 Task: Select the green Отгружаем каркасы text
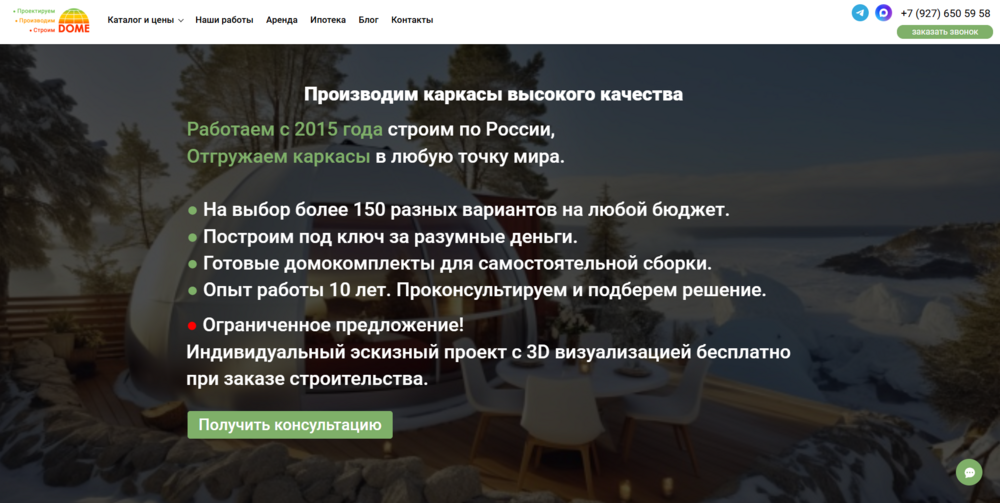click(279, 156)
